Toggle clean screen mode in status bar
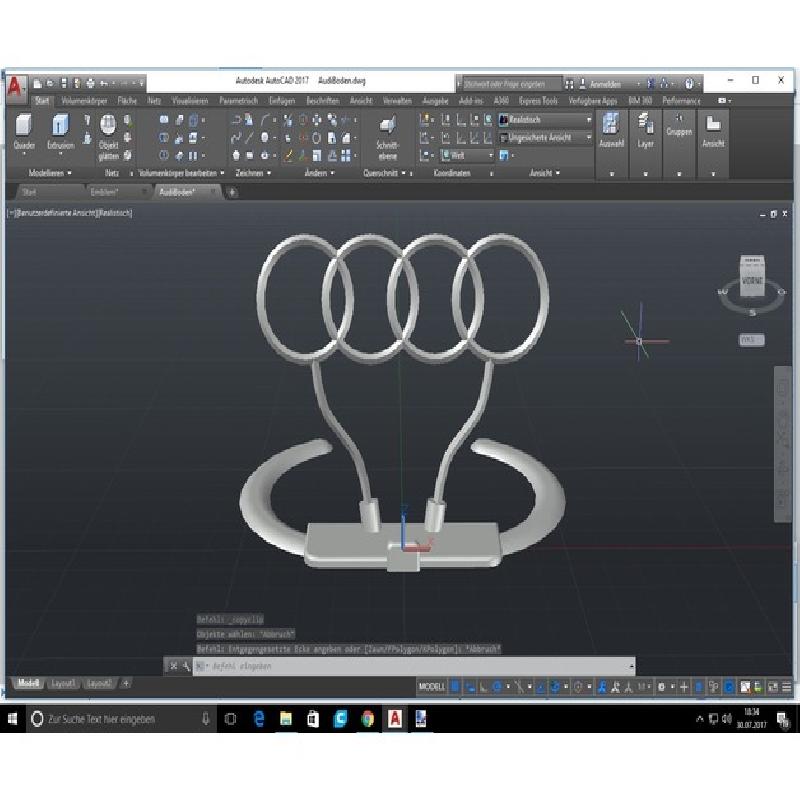The width and height of the screenshot is (800, 800). pos(773,687)
